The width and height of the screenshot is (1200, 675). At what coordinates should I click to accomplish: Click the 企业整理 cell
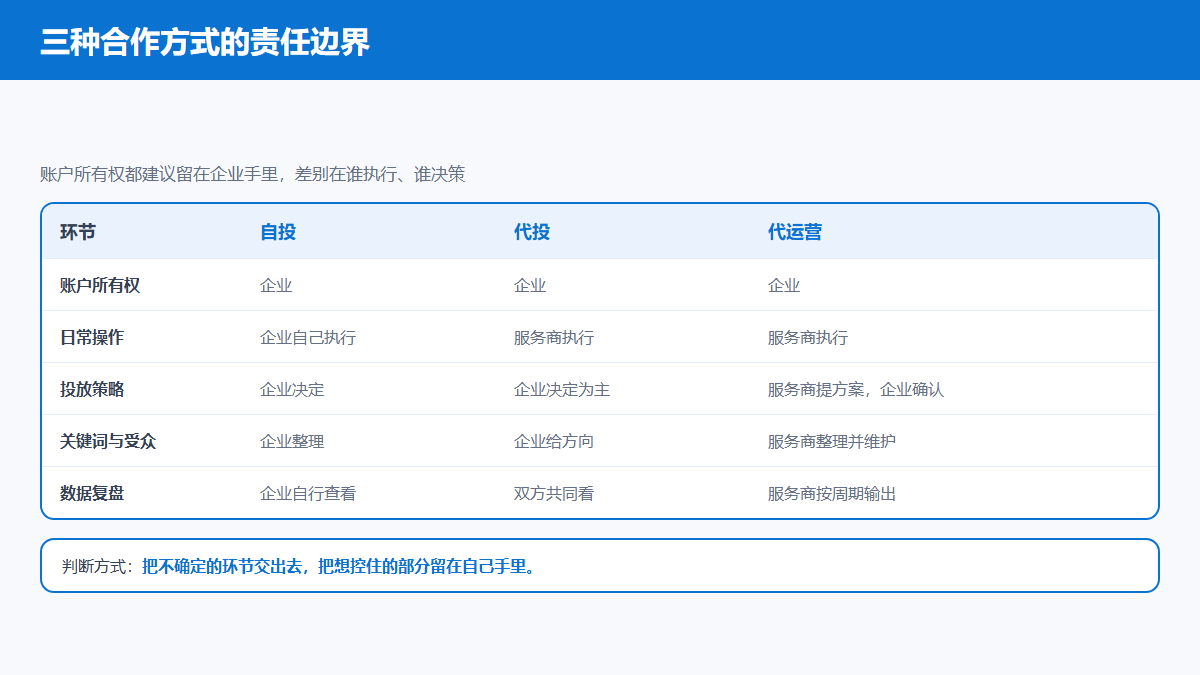point(292,441)
